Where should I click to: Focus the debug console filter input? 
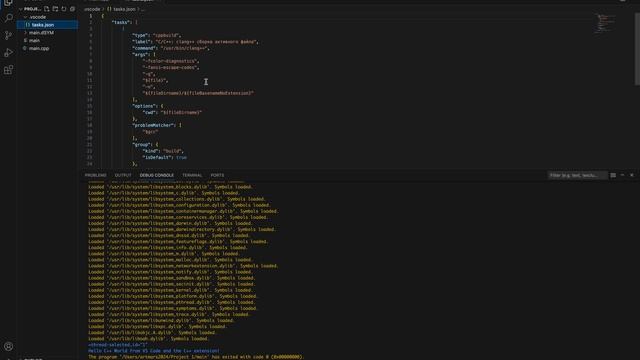coord(577,175)
